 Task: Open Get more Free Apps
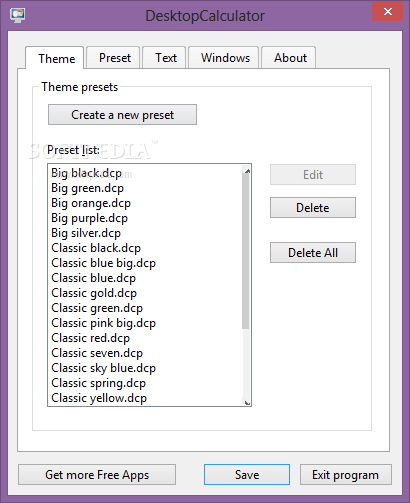click(97, 474)
